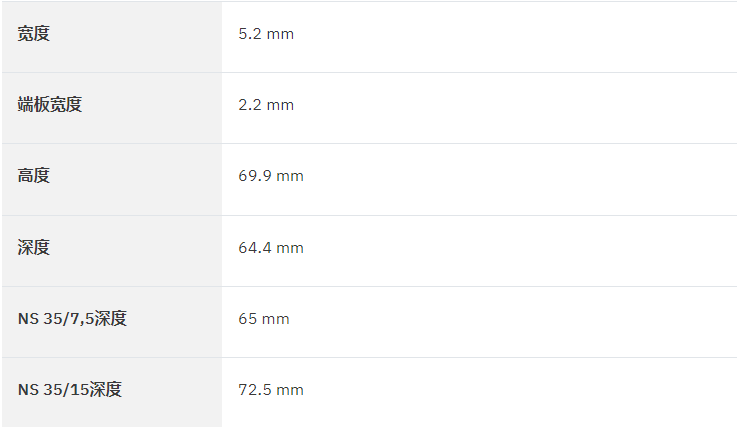Click the 深度 row label
747x427 pixels.
(x=33, y=247)
